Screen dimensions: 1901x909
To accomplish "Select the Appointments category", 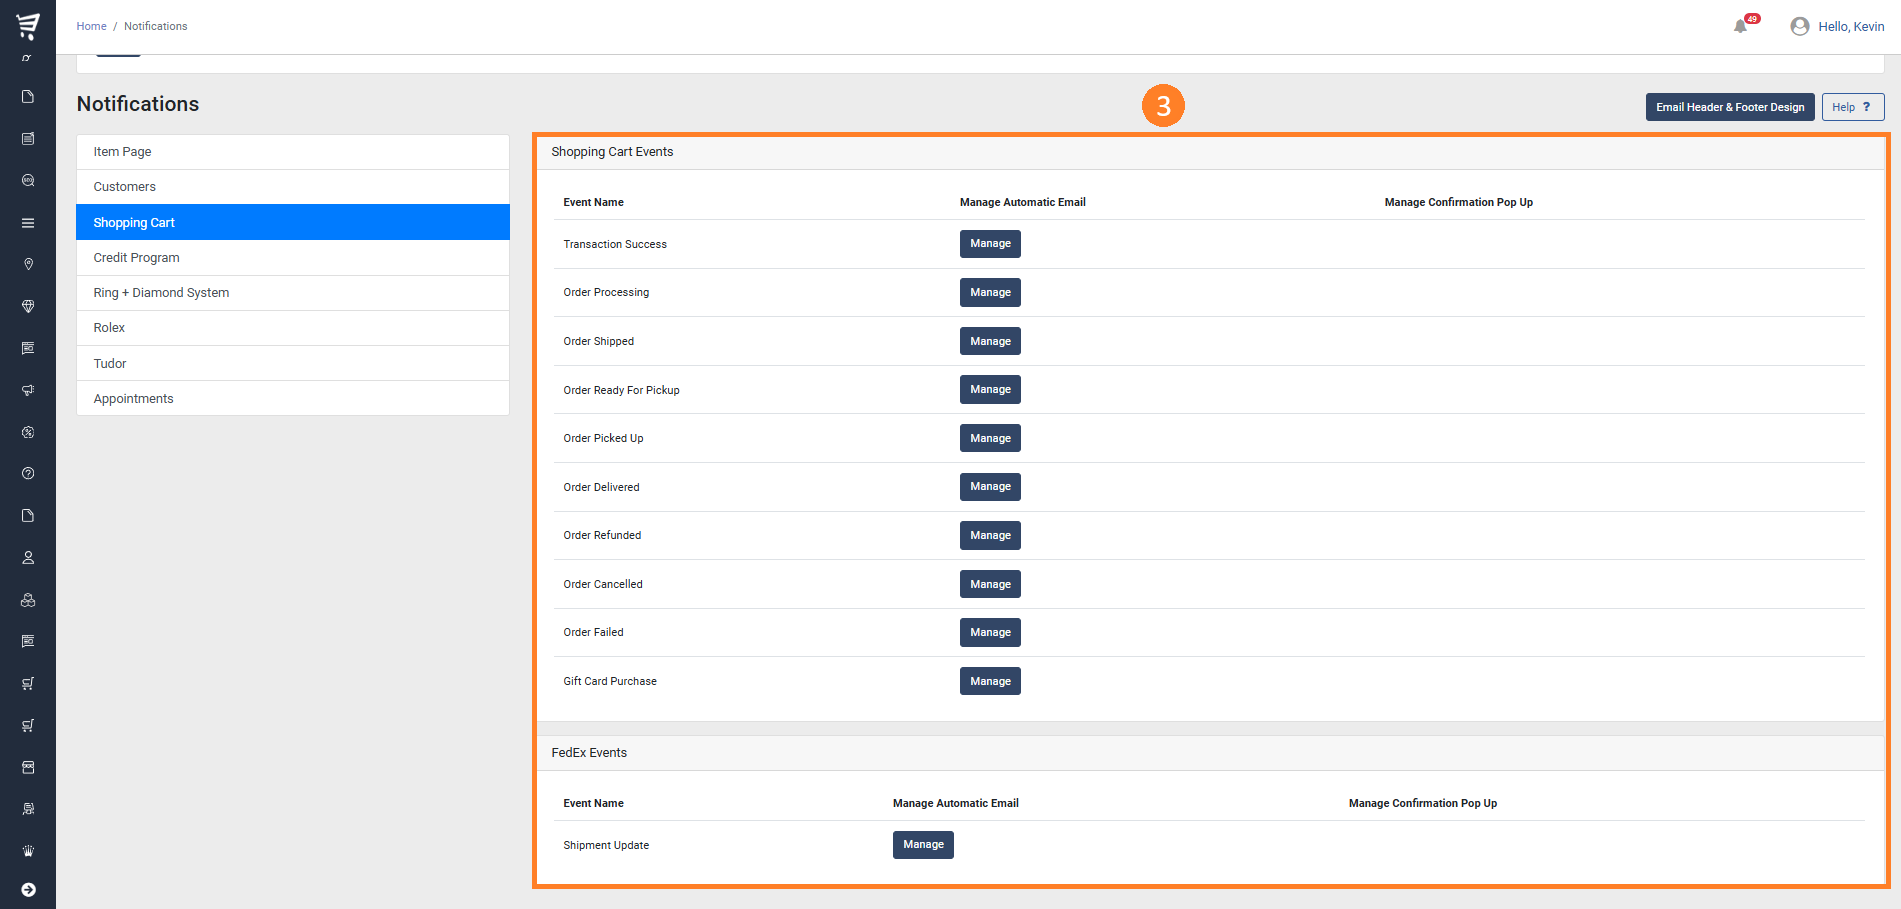I will click(293, 398).
